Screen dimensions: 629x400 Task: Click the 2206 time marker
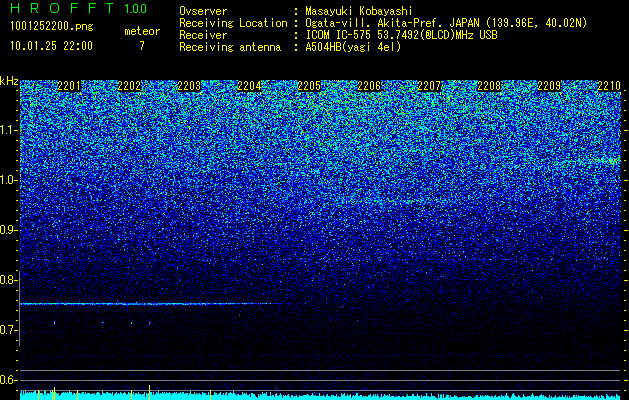[x=369, y=86]
